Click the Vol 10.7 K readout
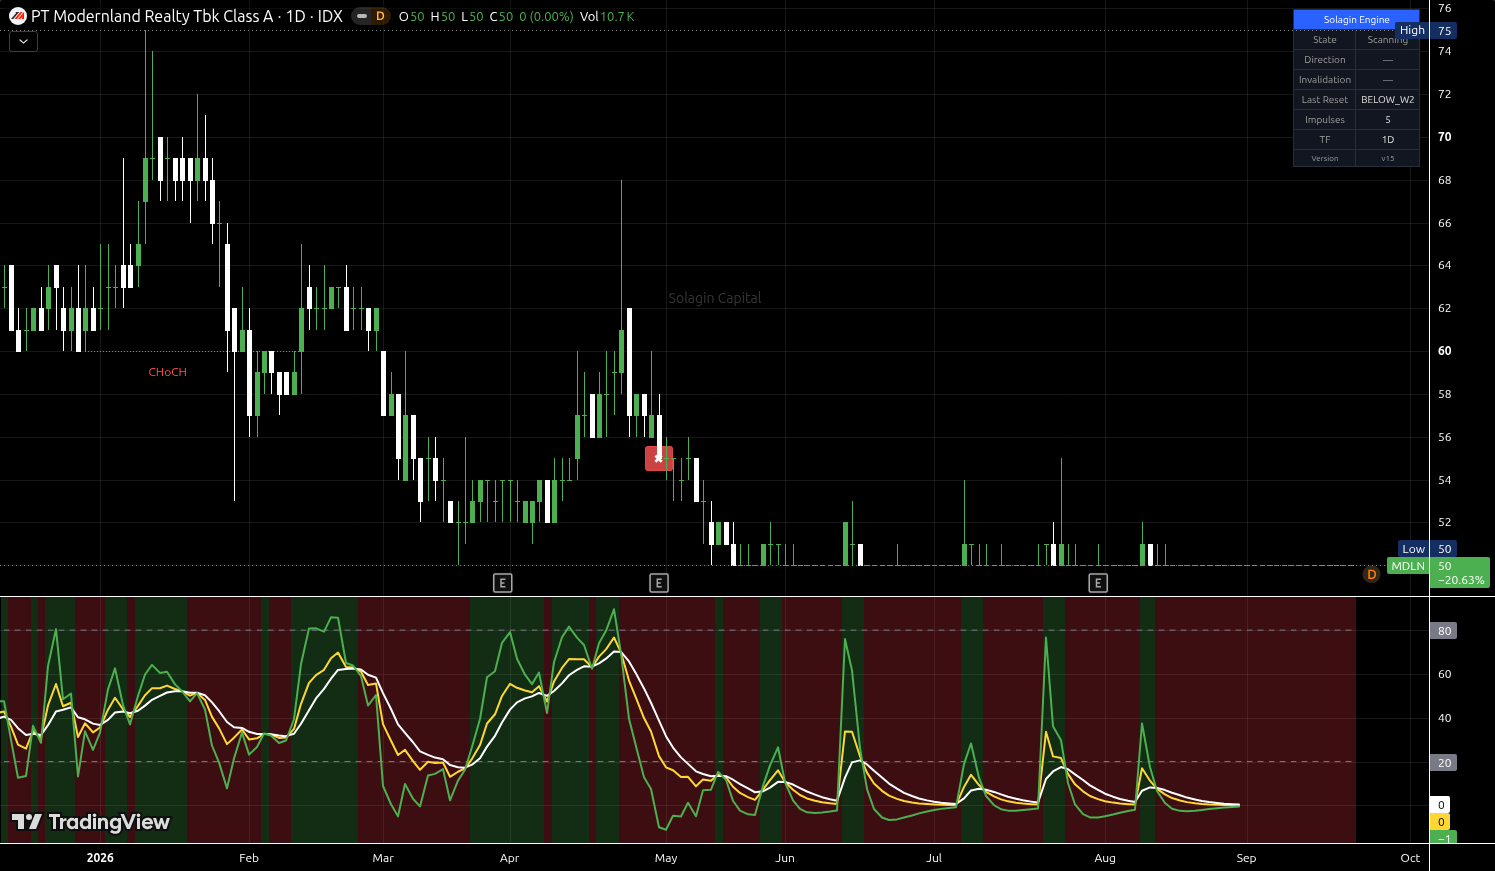The height and width of the screenshot is (871, 1495). pyautogui.click(x=607, y=16)
